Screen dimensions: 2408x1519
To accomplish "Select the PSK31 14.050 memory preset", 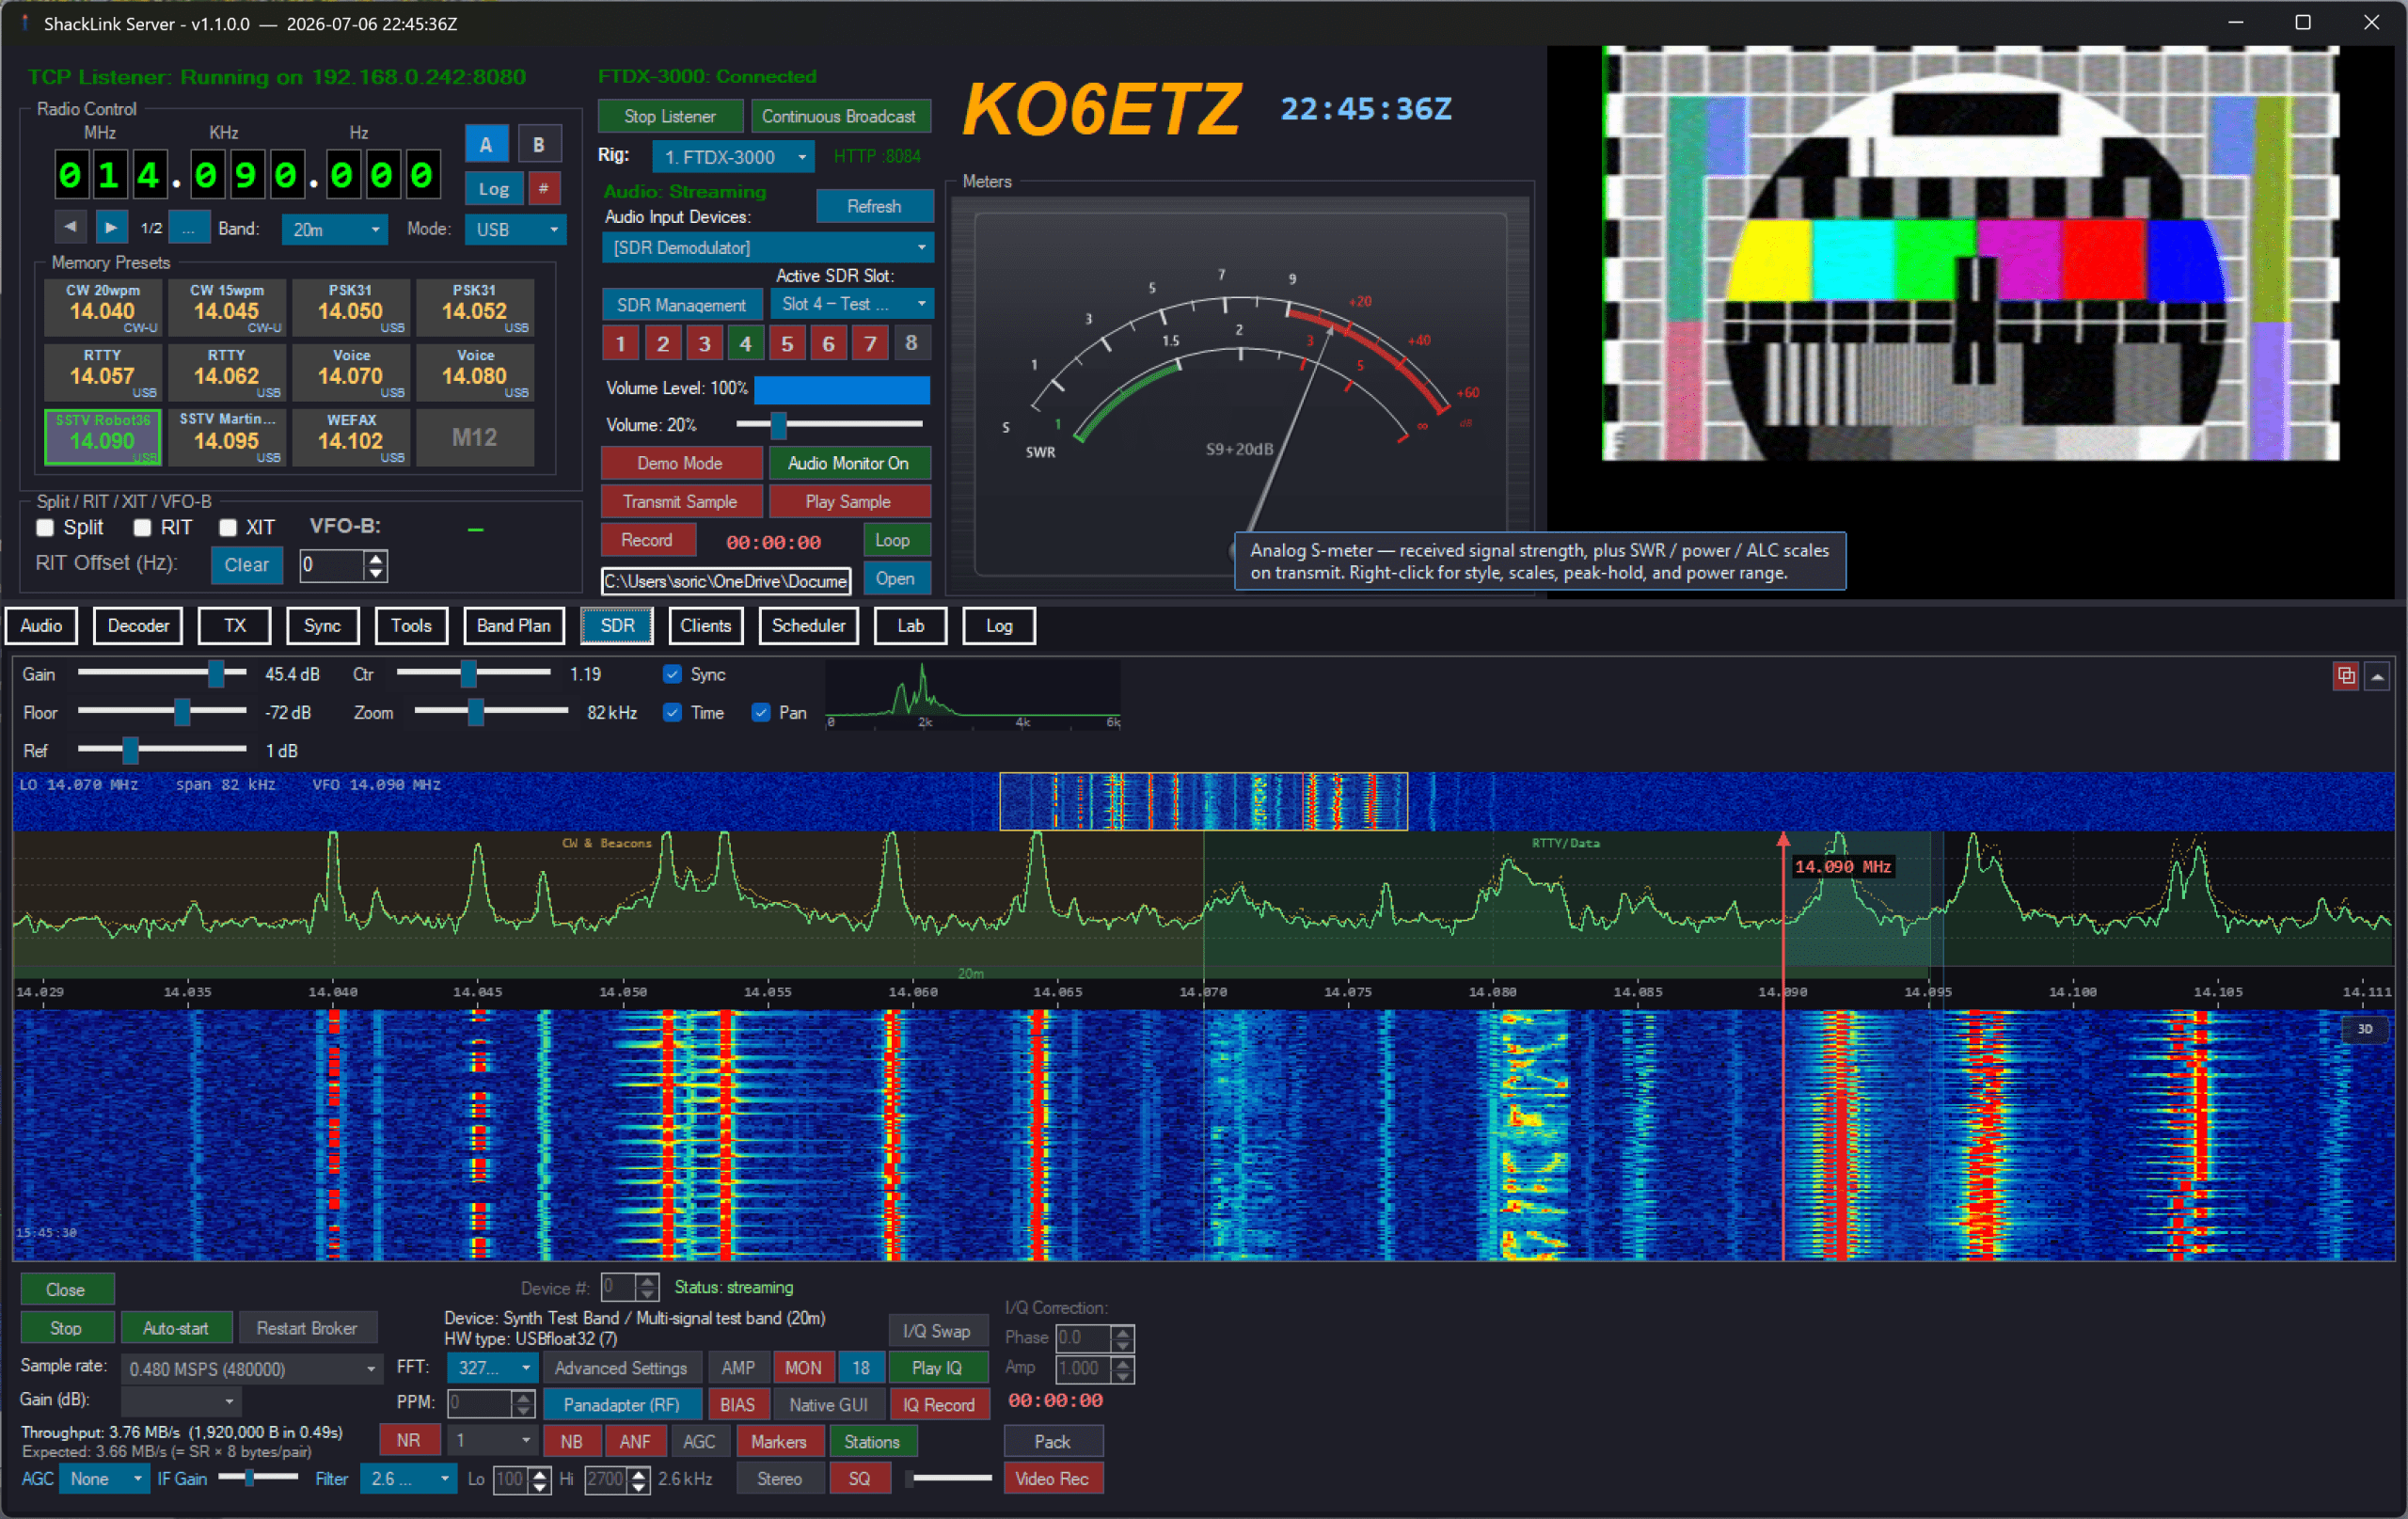I will pos(350,306).
